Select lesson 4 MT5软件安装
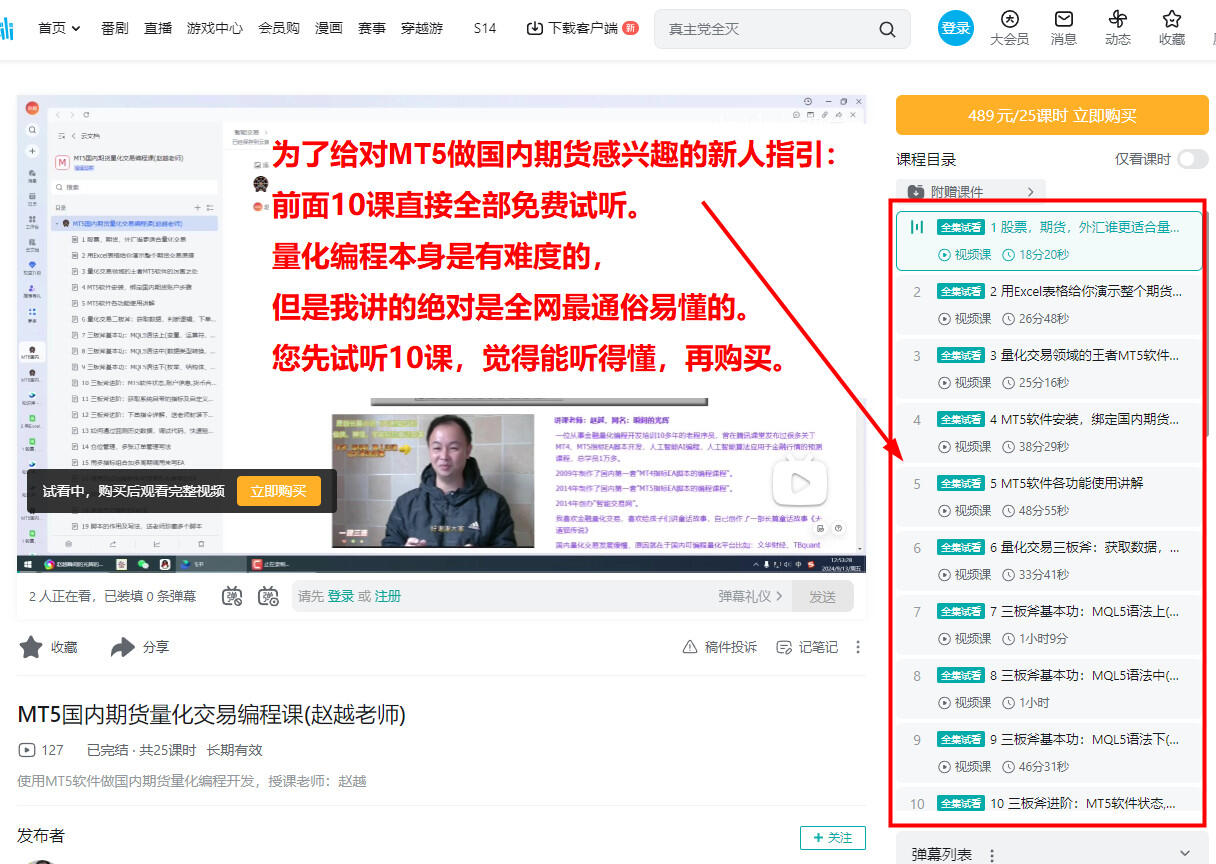The width and height of the screenshot is (1216, 864). (x=1049, y=433)
